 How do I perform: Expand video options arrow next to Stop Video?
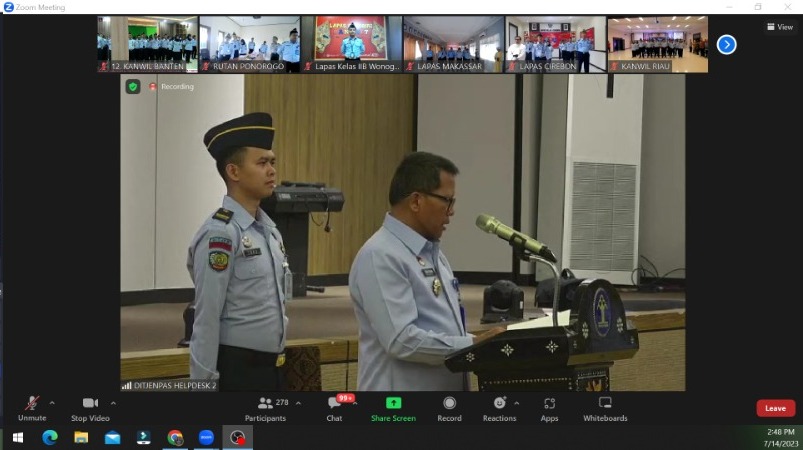[113, 403]
